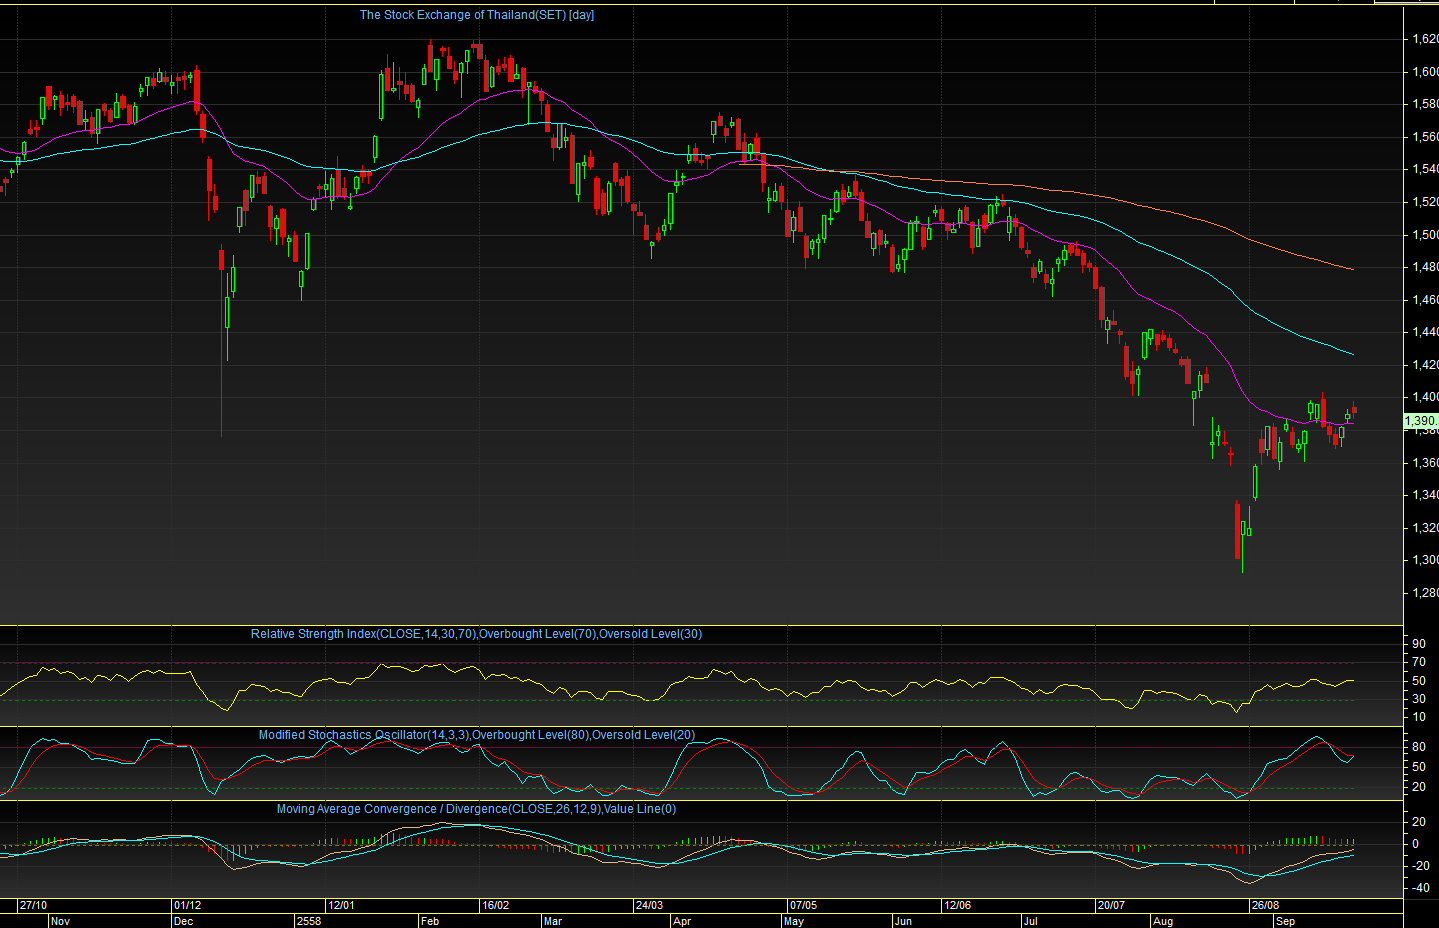This screenshot has height=928, width=1439.
Task: Click the 1,600 price axis label
Action: [x=1425, y=72]
